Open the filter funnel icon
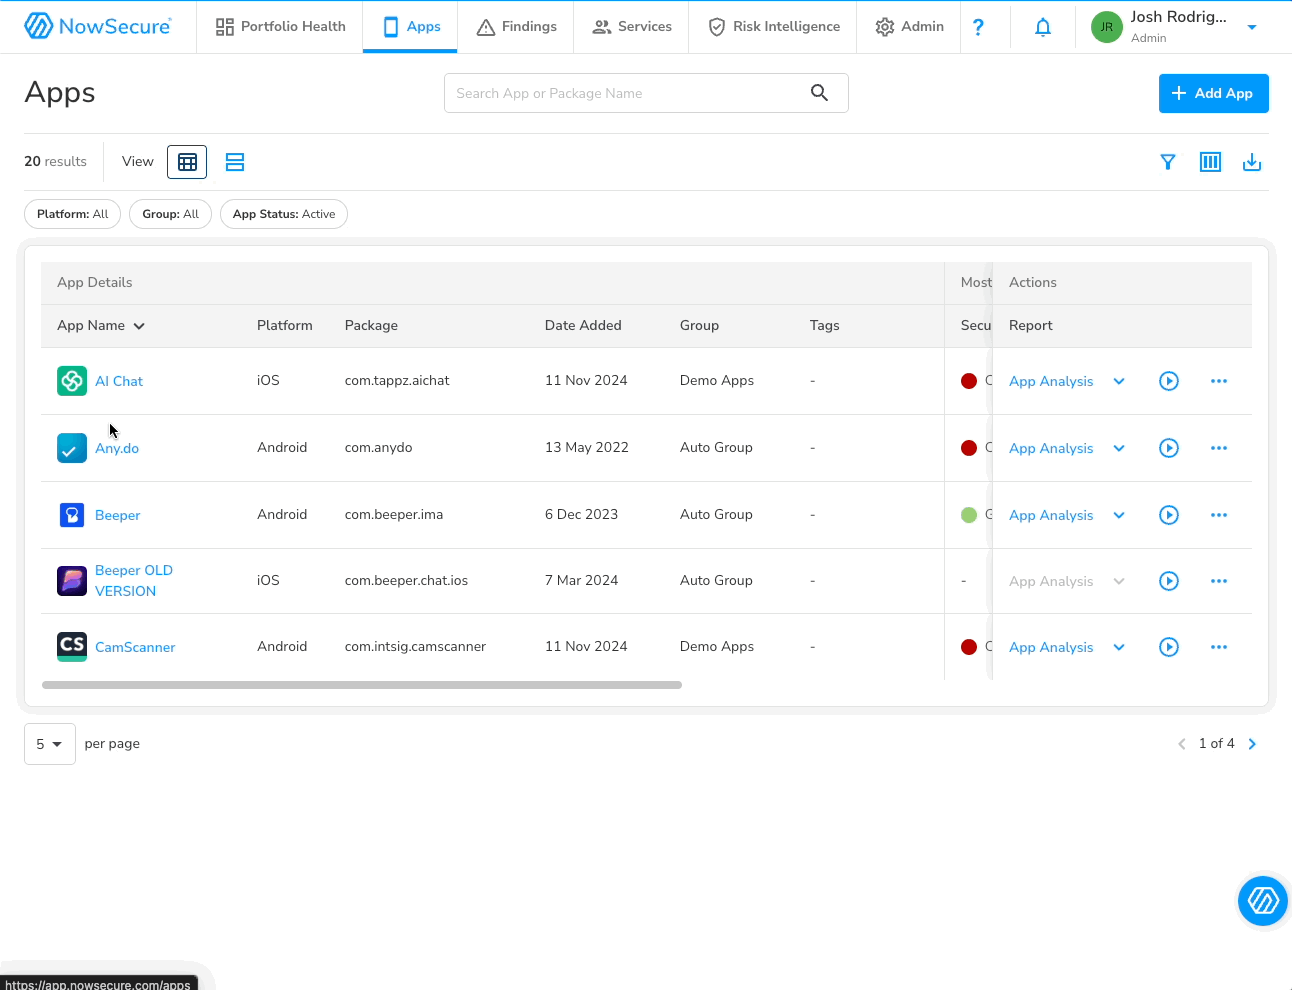The image size is (1292, 990). [1167, 162]
